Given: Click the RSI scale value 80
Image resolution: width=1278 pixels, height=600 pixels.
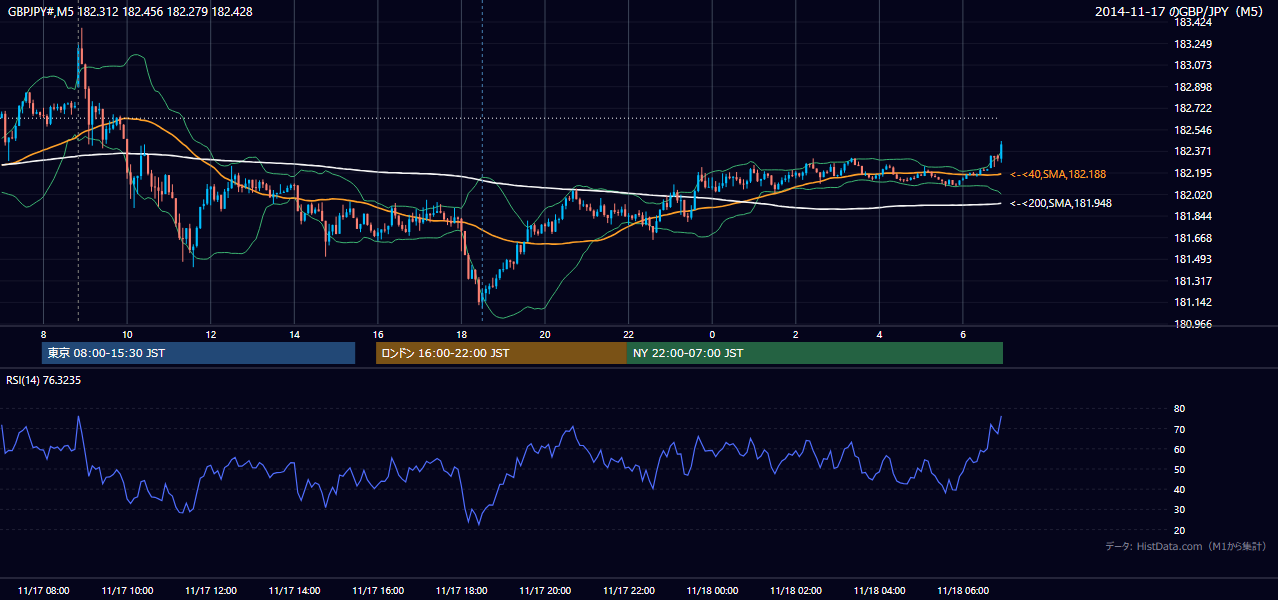Looking at the screenshot, I should [1180, 409].
